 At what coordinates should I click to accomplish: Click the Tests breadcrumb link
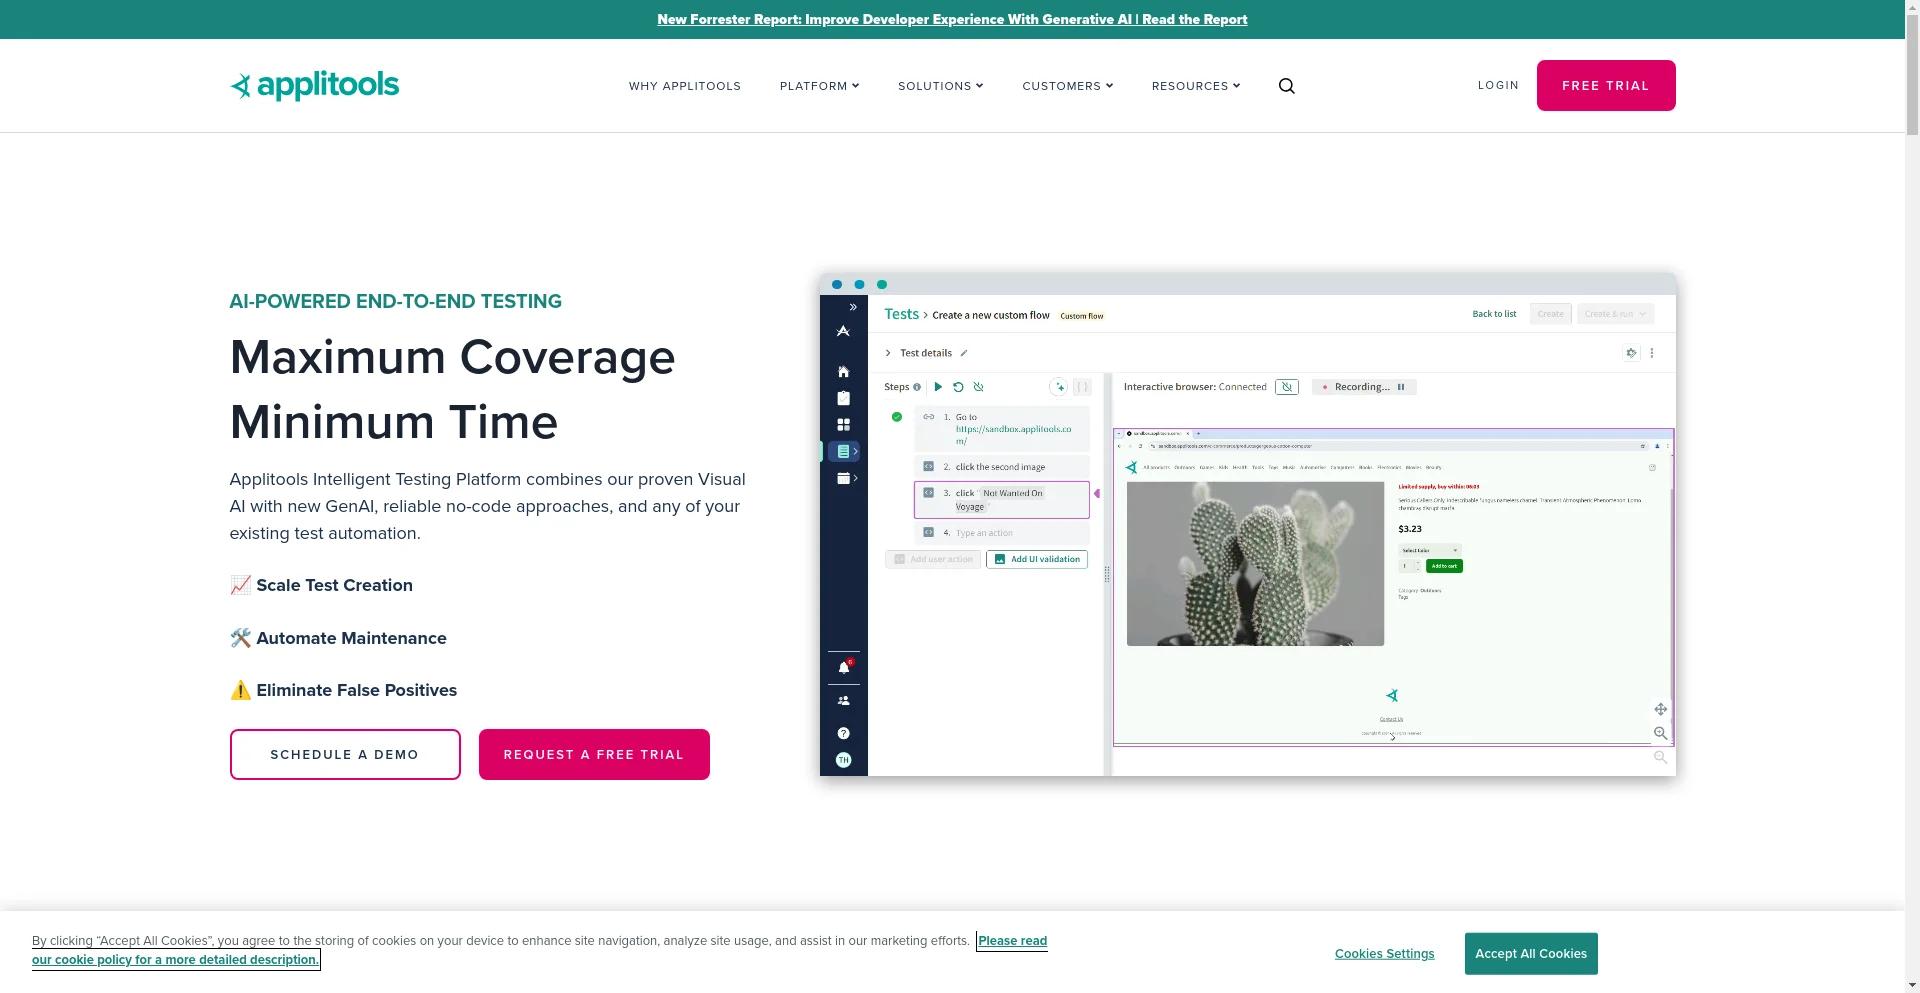[x=901, y=314]
